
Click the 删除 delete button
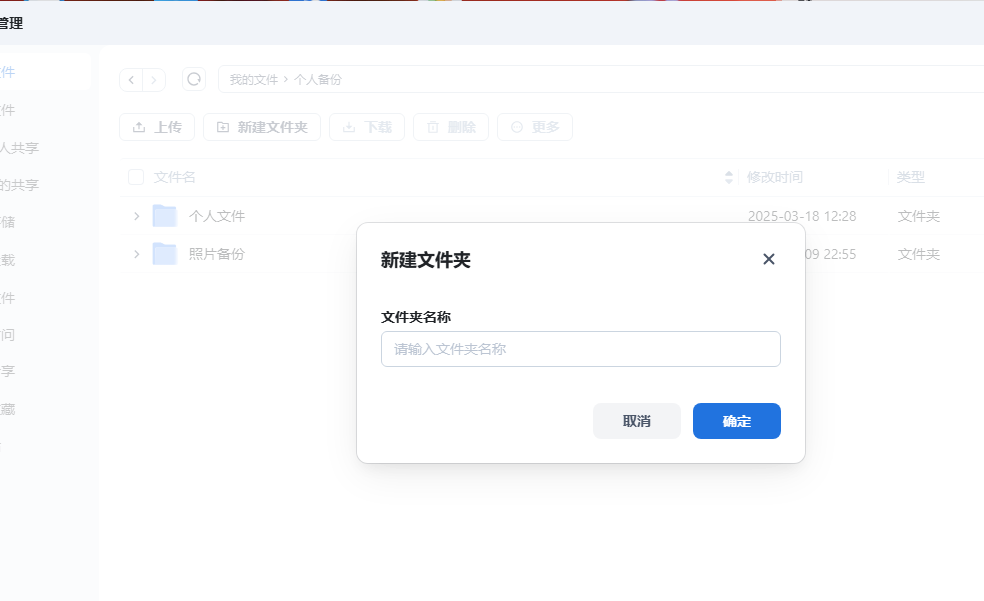451,127
